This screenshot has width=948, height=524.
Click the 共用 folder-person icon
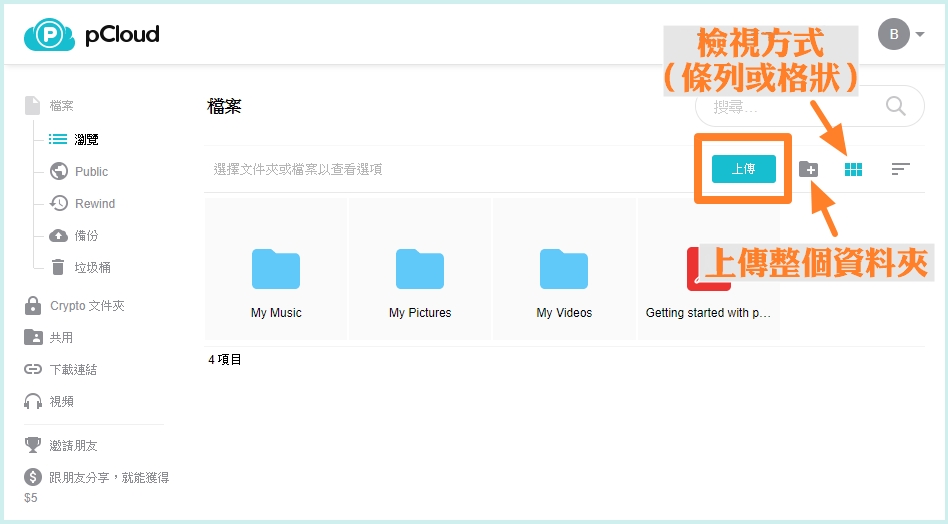pyautogui.click(x=33, y=337)
